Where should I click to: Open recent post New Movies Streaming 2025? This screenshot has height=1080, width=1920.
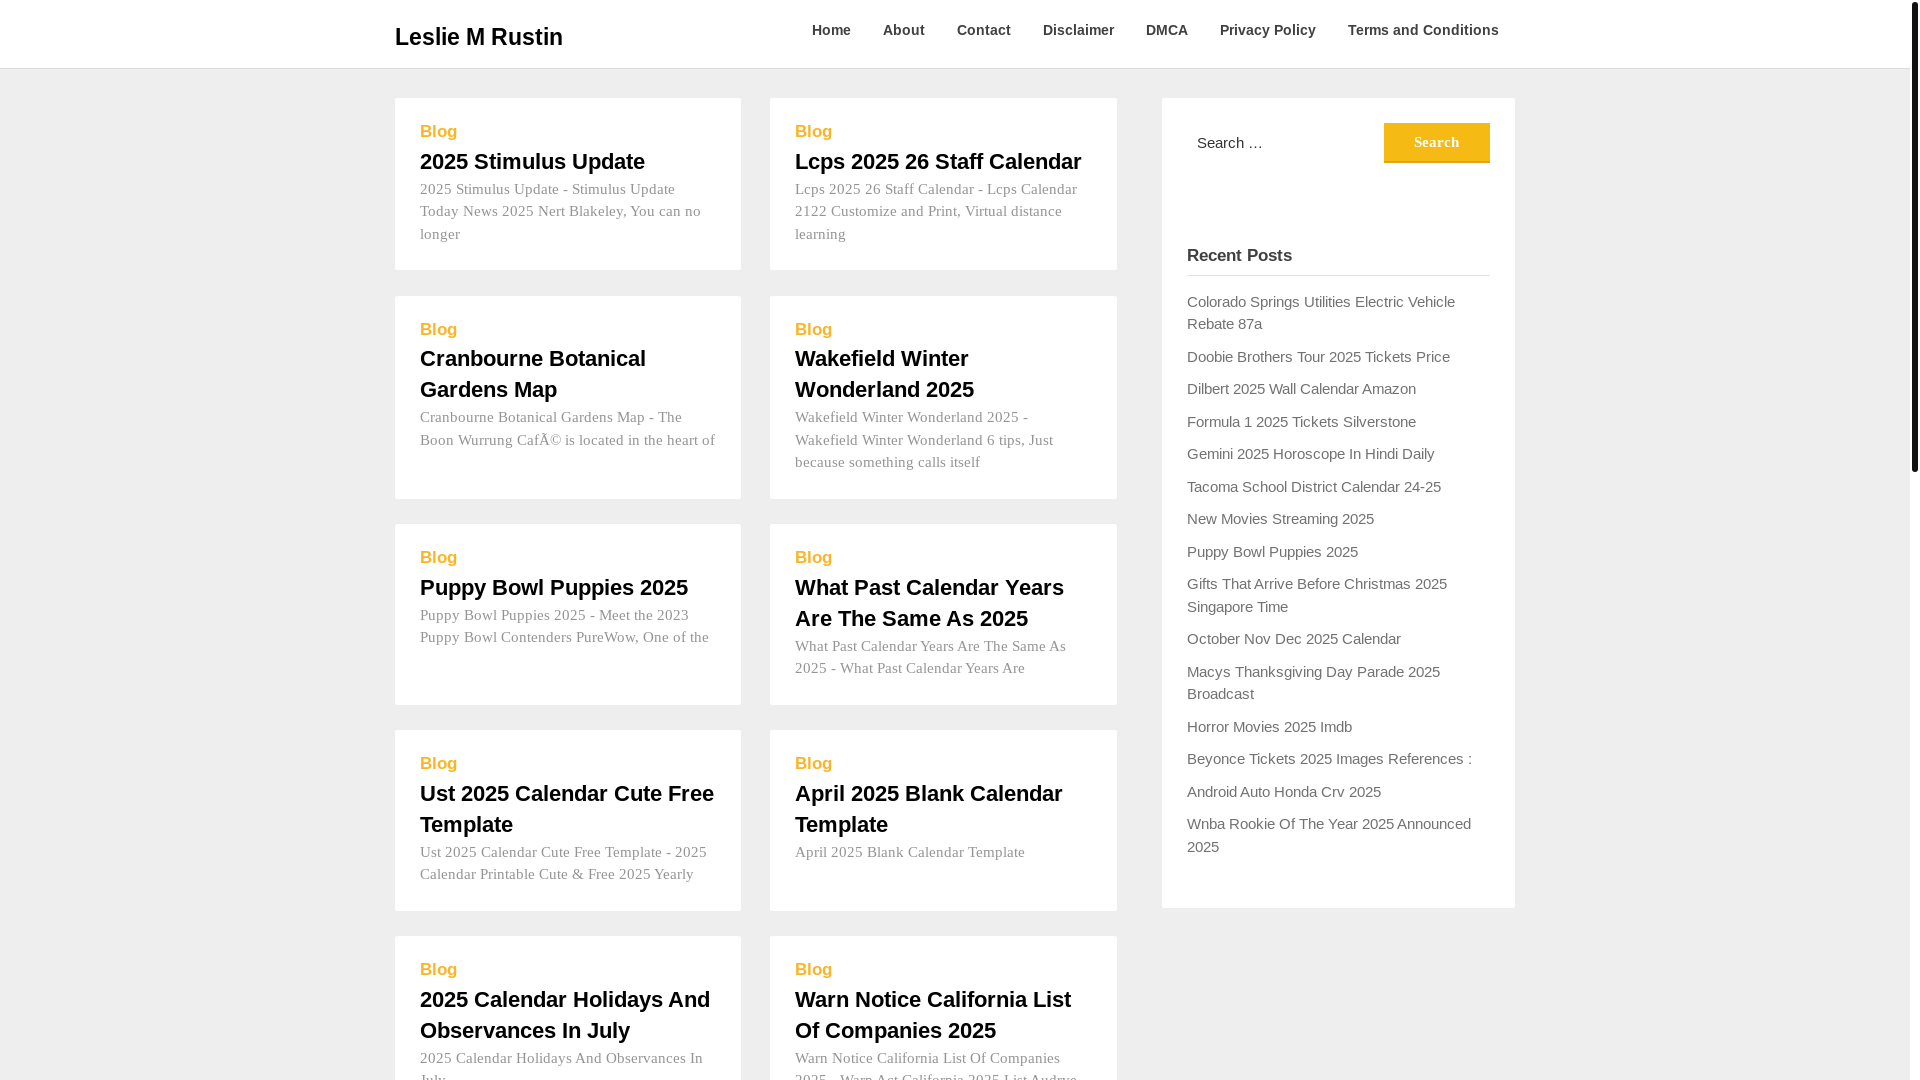coord(1280,519)
